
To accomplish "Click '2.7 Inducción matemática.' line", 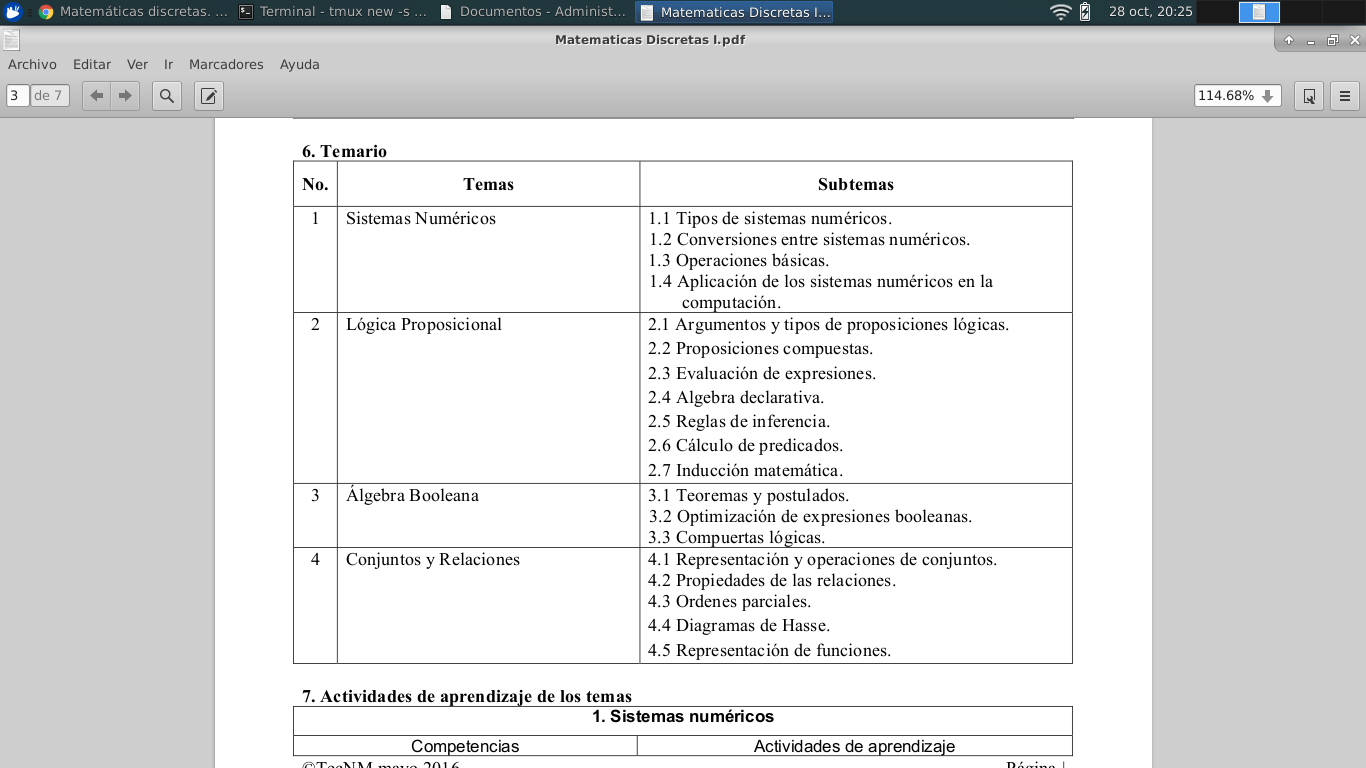I will pyautogui.click(x=746, y=470).
